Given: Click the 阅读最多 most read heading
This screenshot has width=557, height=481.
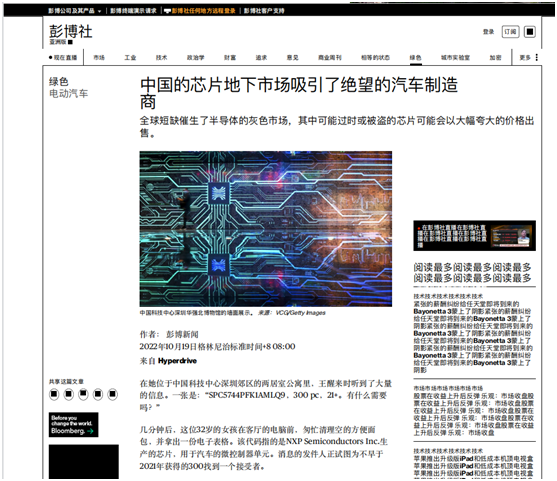Looking at the screenshot, I should coord(472,272).
